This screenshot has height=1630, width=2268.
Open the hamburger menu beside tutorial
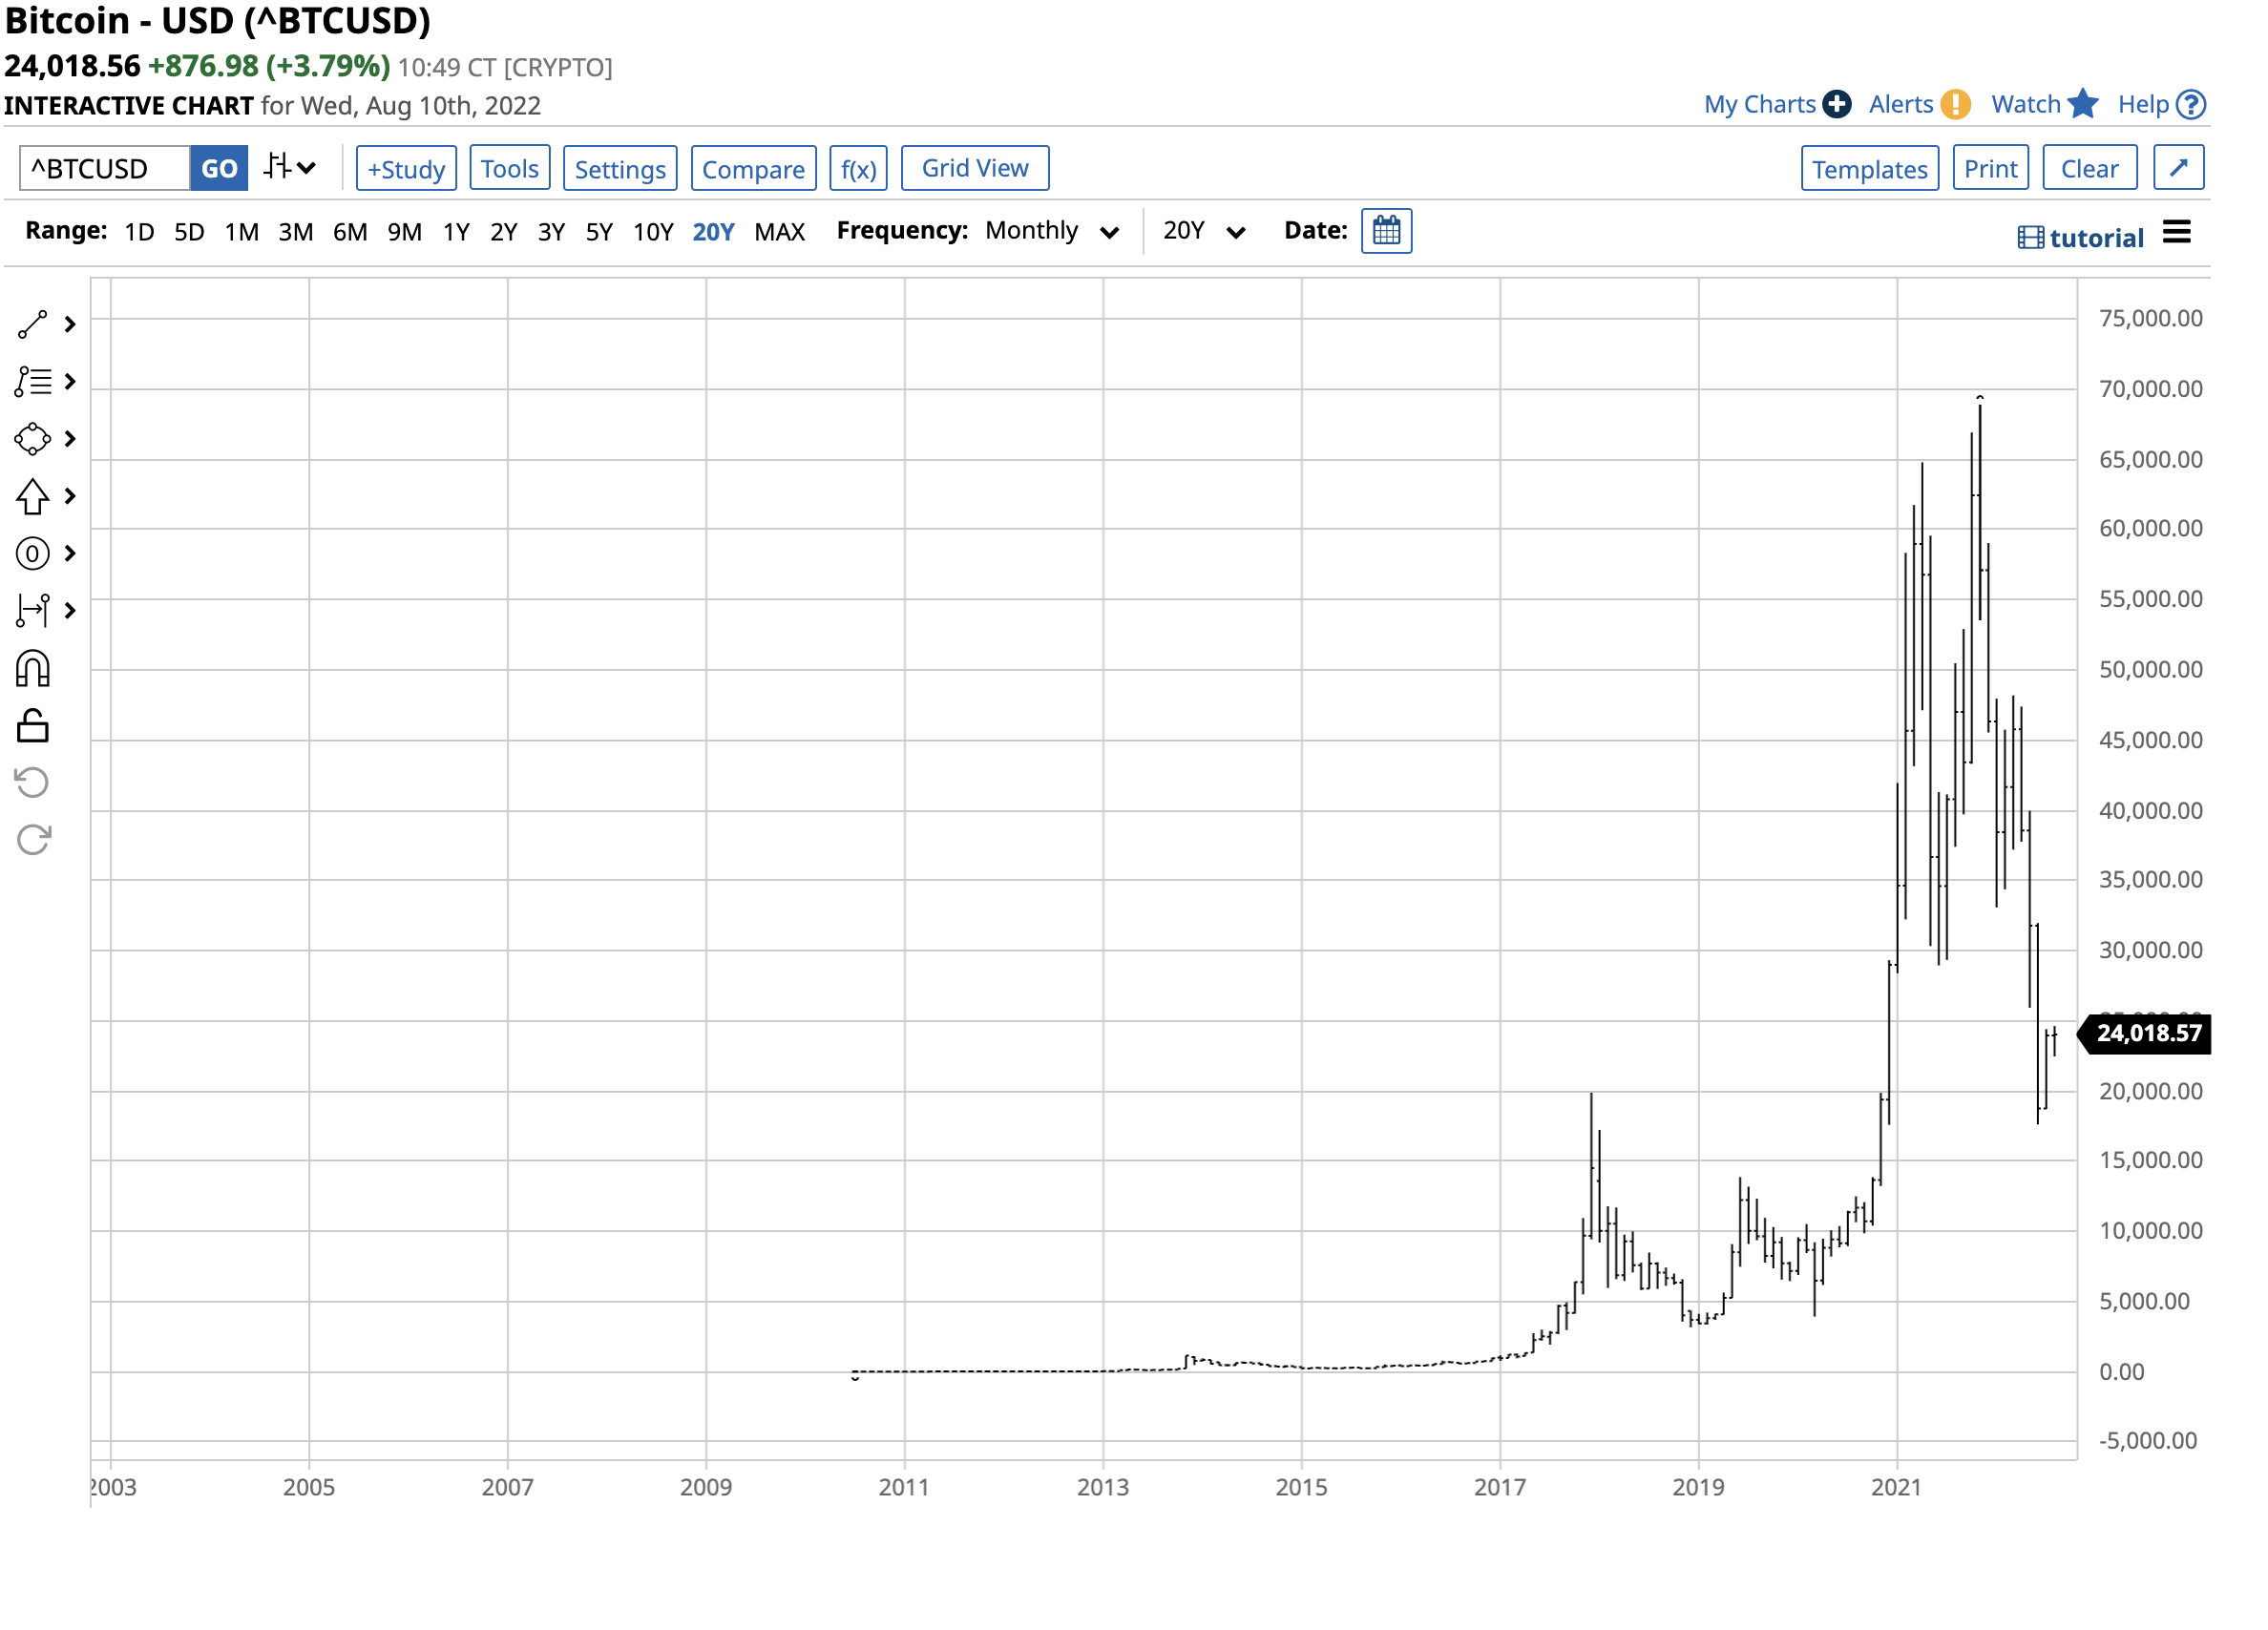coord(2179,233)
